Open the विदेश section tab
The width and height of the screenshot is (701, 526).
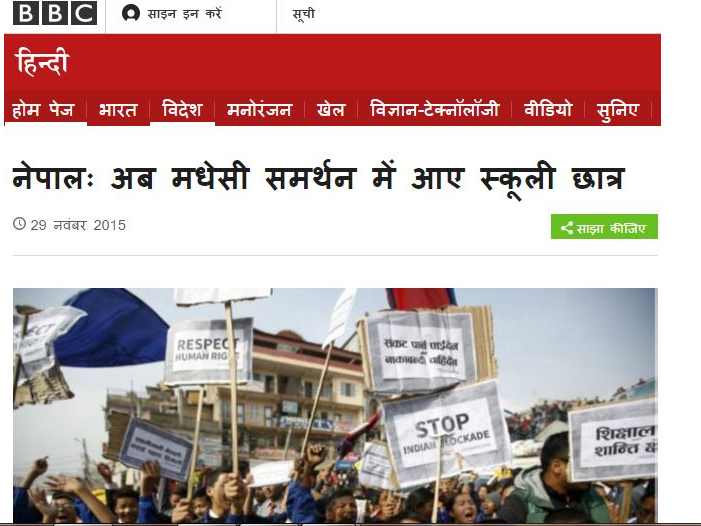click(x=182, y=109)
